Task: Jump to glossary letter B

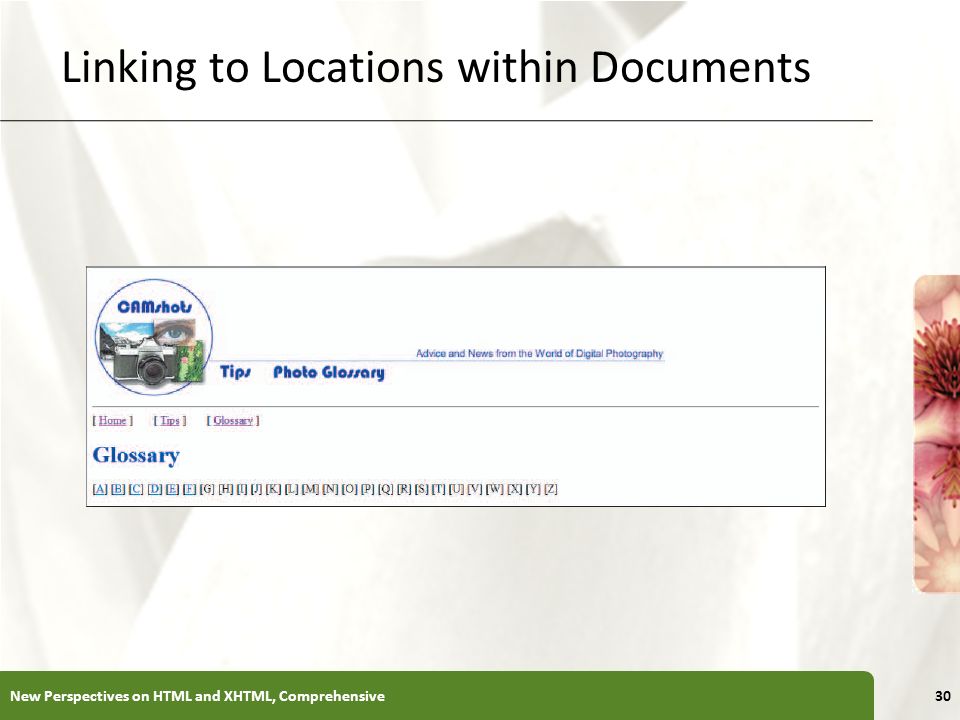Action: 118,489
